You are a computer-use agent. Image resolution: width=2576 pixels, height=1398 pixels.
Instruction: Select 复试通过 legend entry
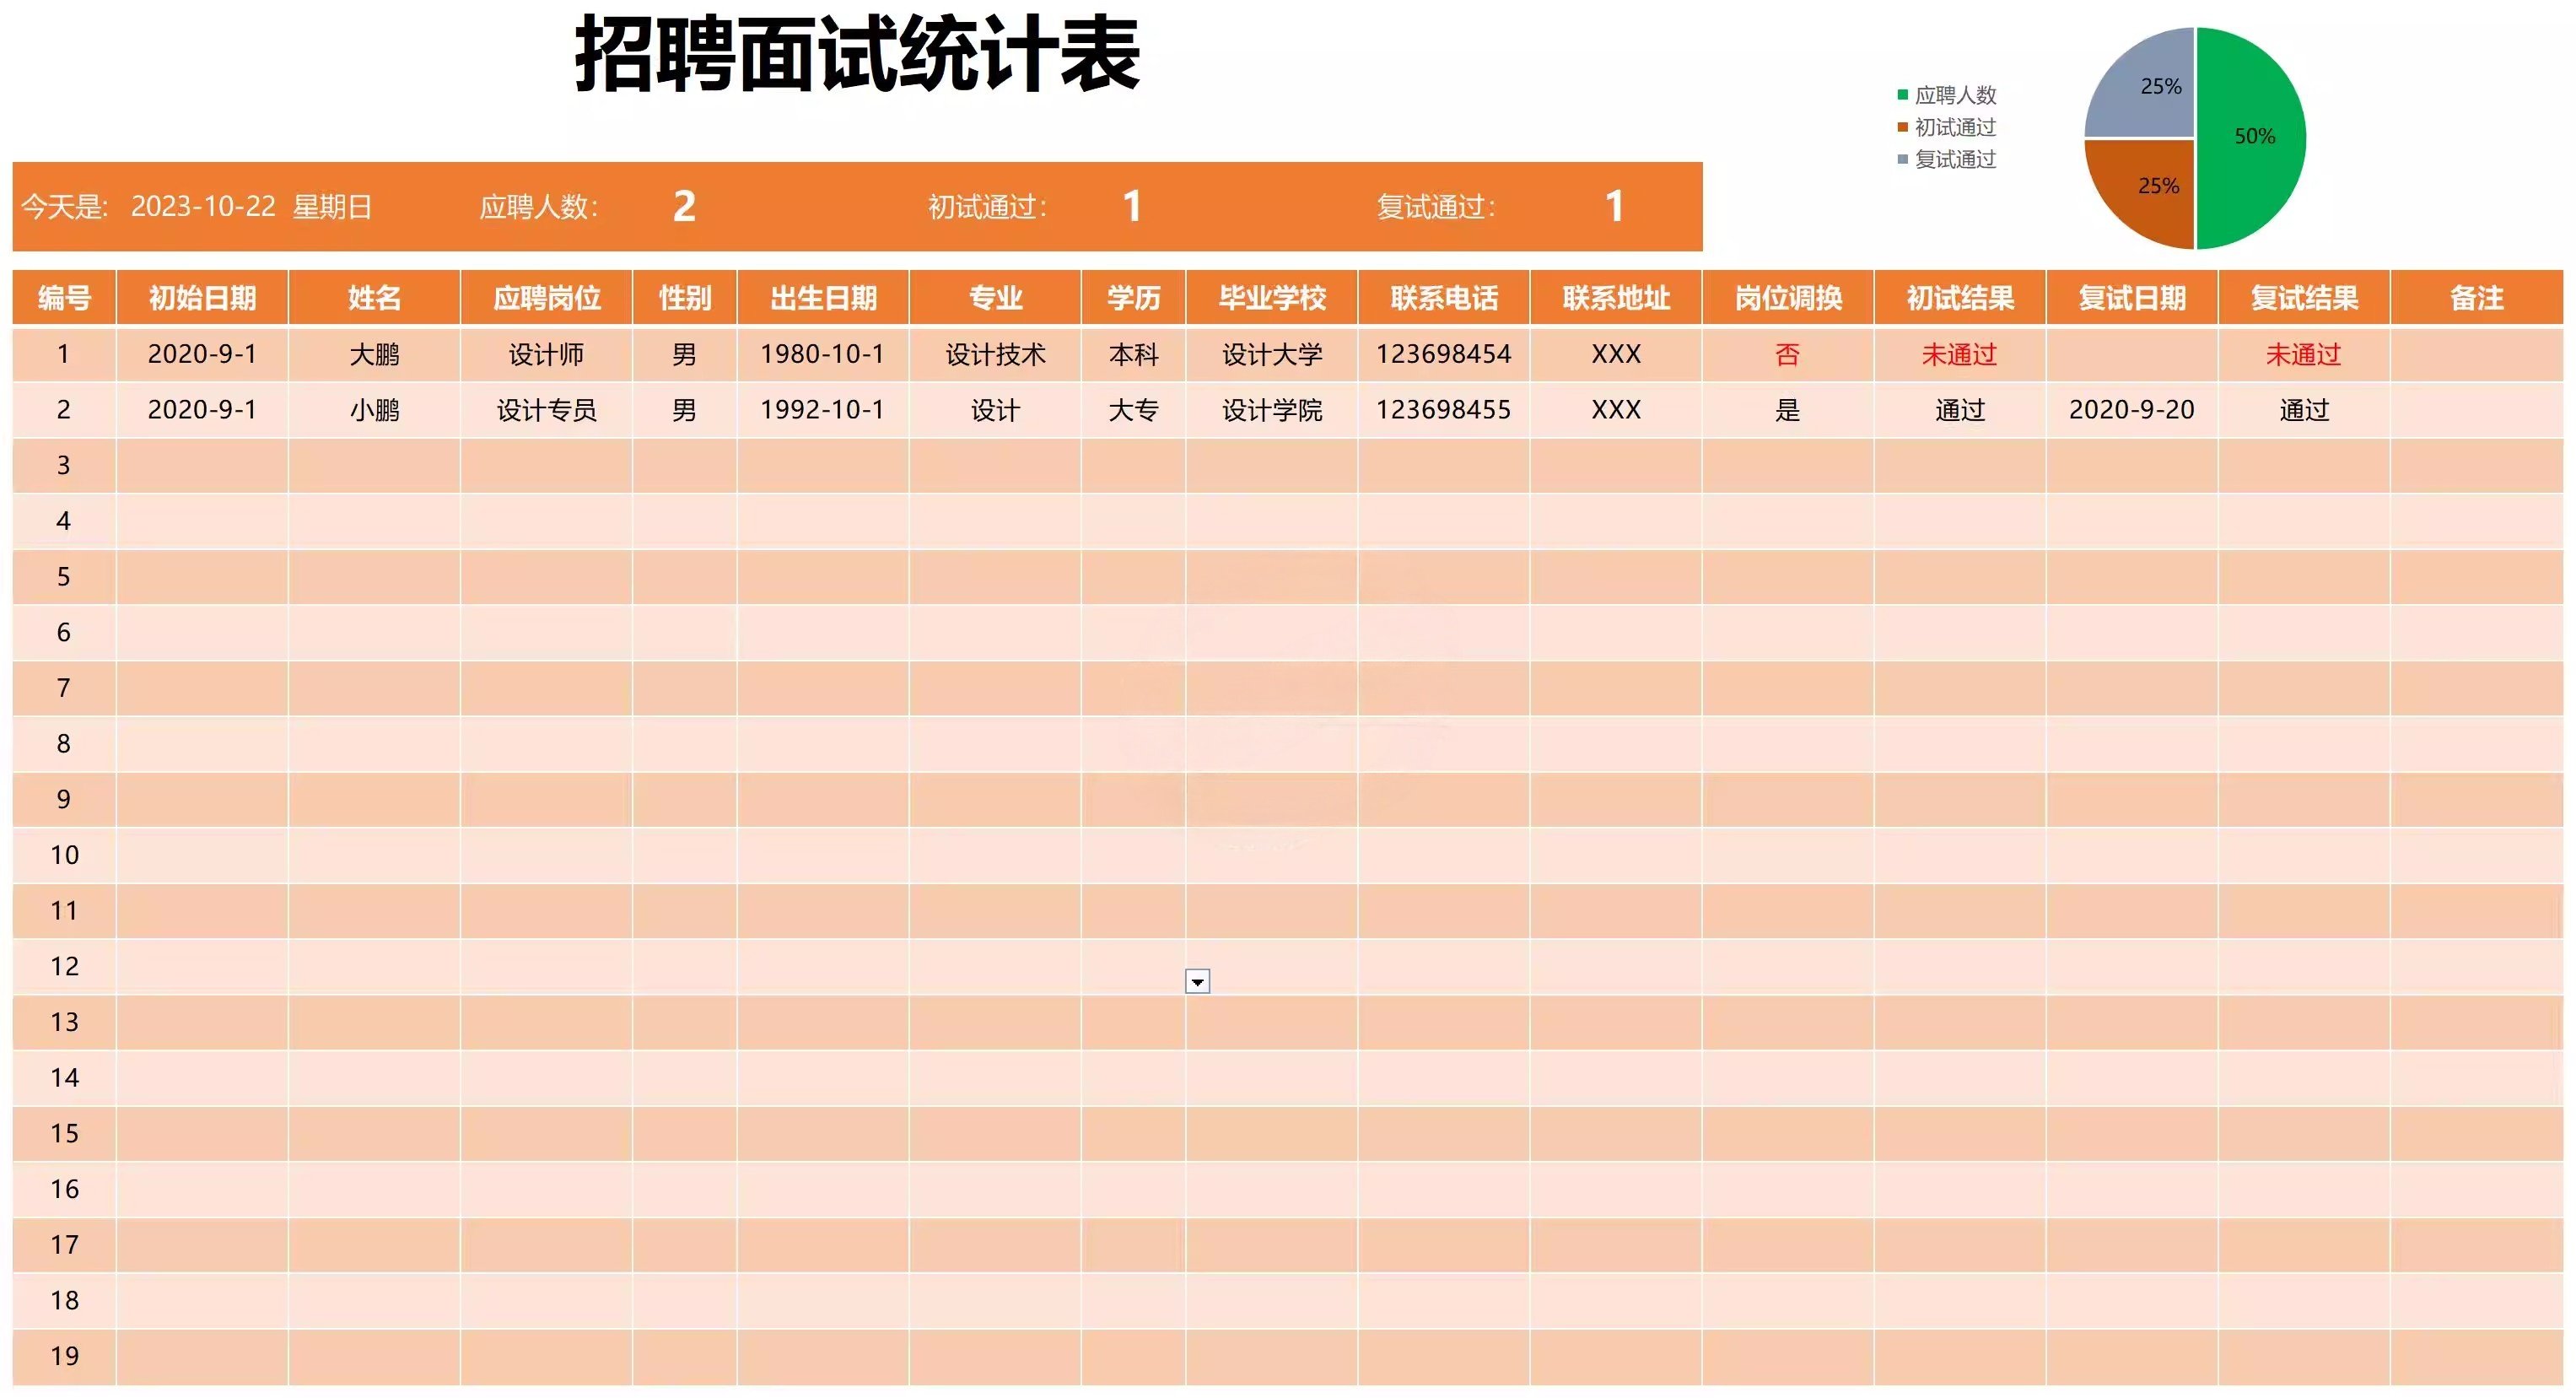click(1954, 159)
